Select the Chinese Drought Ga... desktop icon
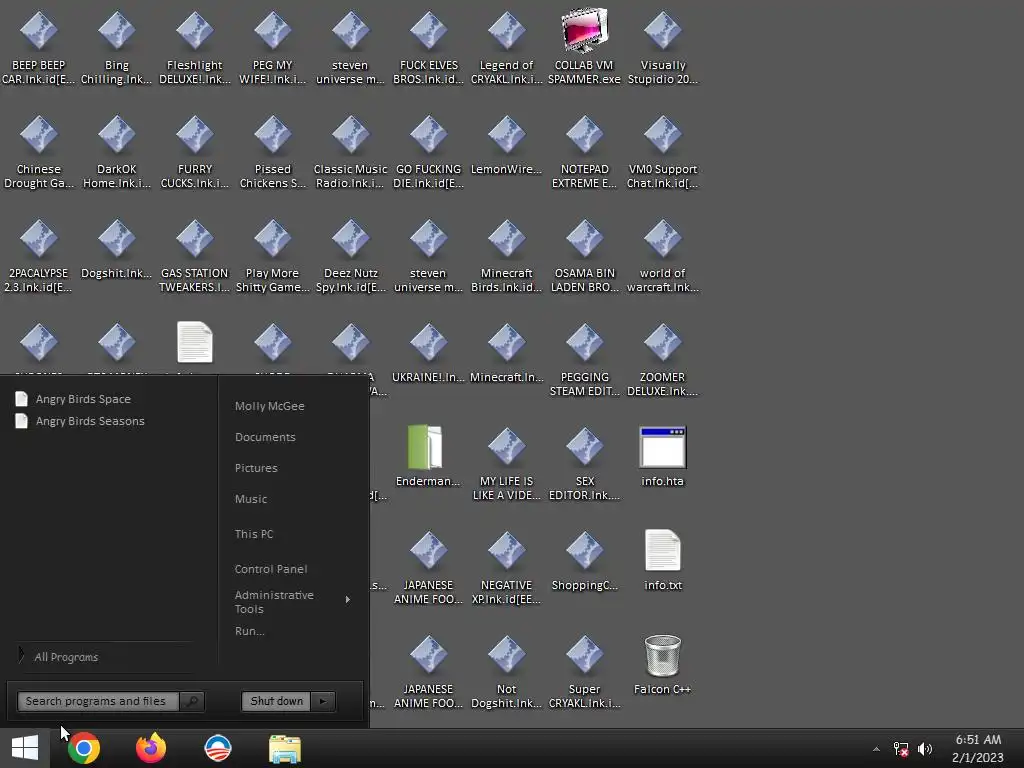 tap(39, 152)
